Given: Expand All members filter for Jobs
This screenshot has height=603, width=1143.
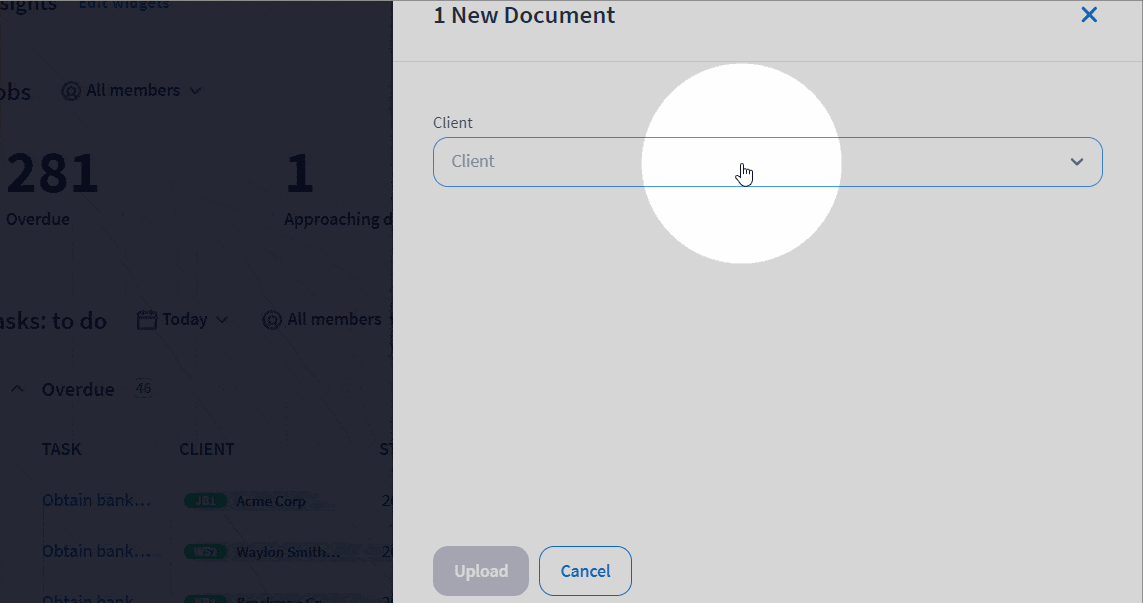Looking at the screenshot, I should 133,91.
